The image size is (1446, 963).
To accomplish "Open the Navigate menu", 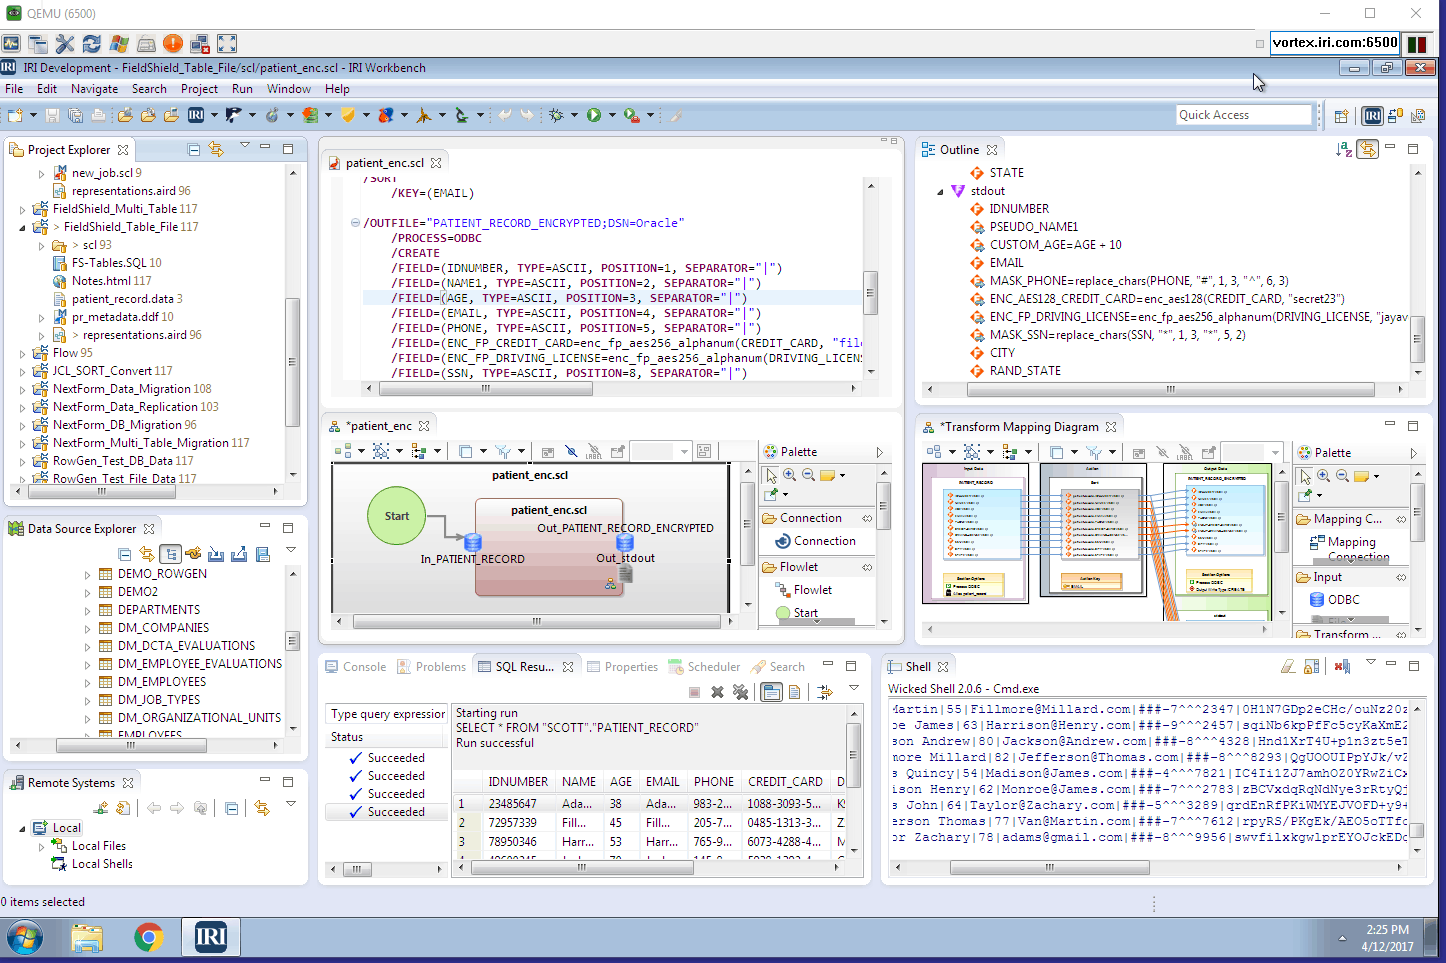I will [x=95, y=88].
